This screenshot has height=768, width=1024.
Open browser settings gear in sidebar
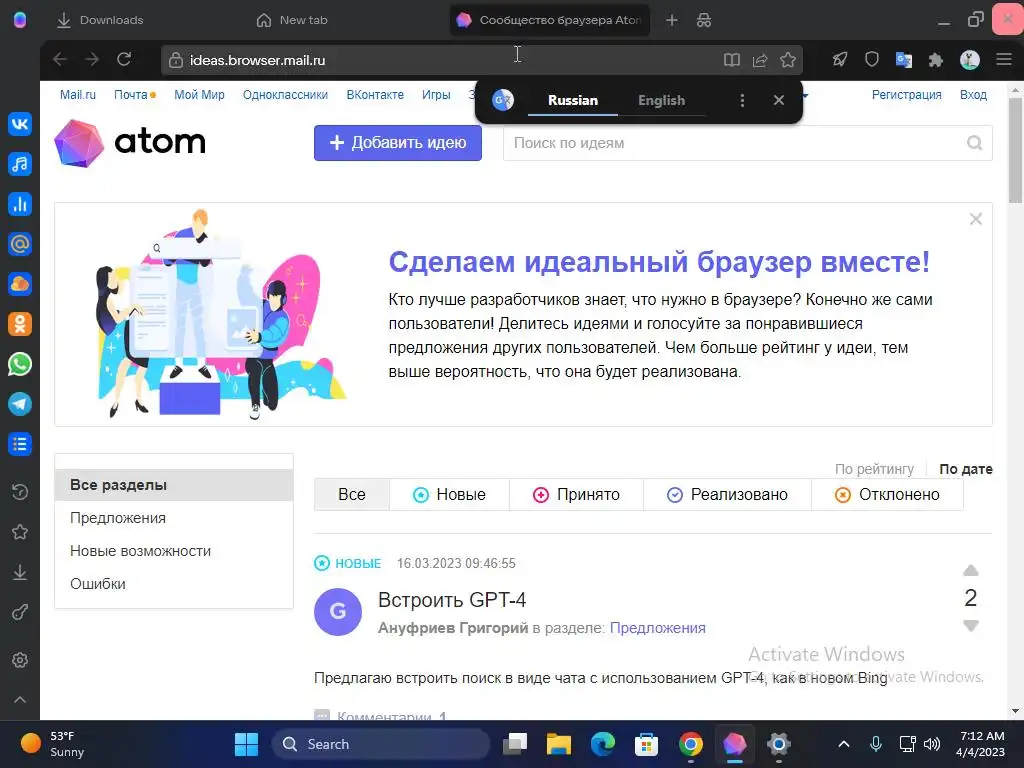(x=20, y=660)
